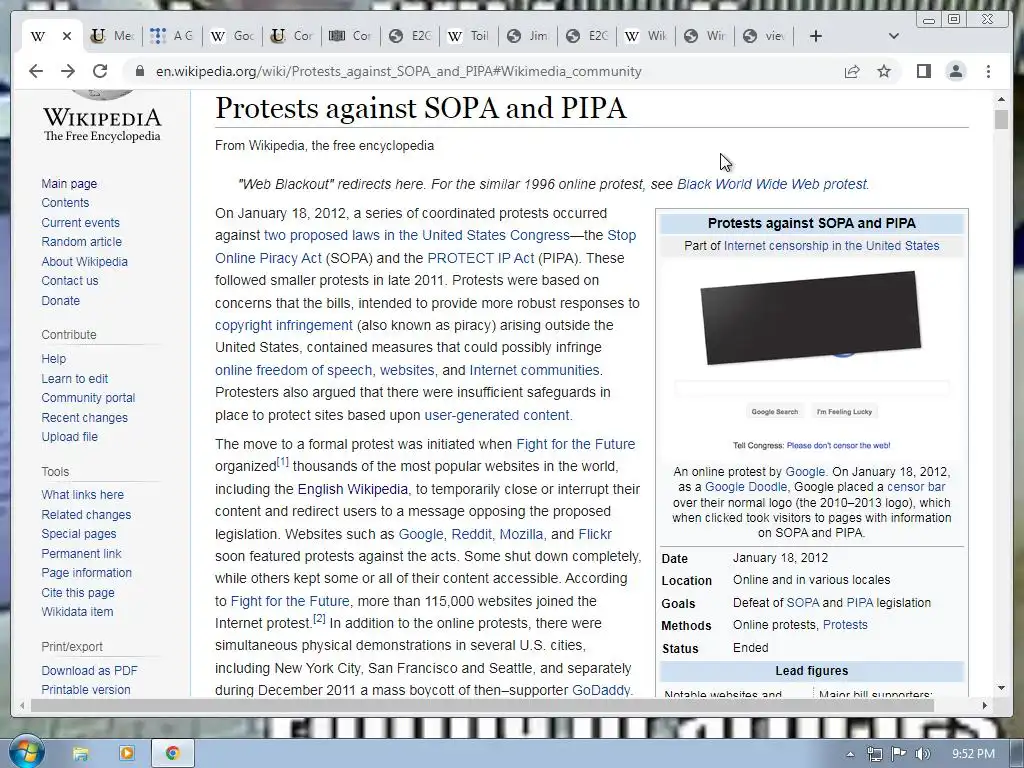Open Wikidata item link
Screen dimensions: 1024x768
77,612
